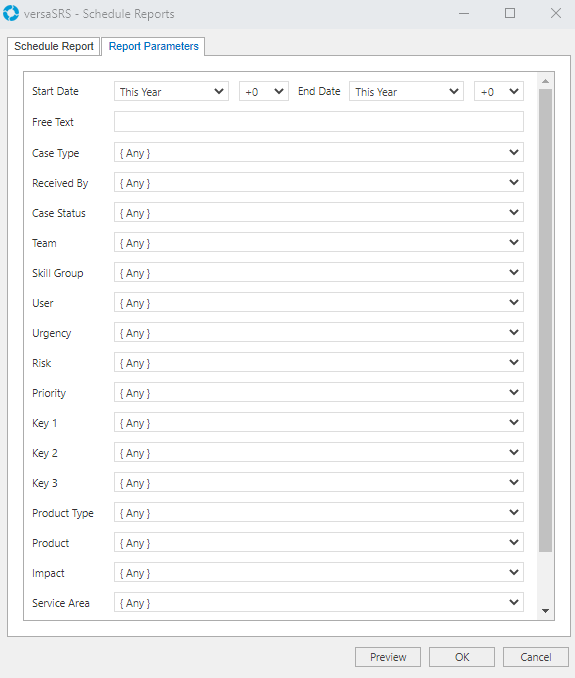Open the Key 2 dropdown
Screen dimensions: 575x678
coord(319,452)
